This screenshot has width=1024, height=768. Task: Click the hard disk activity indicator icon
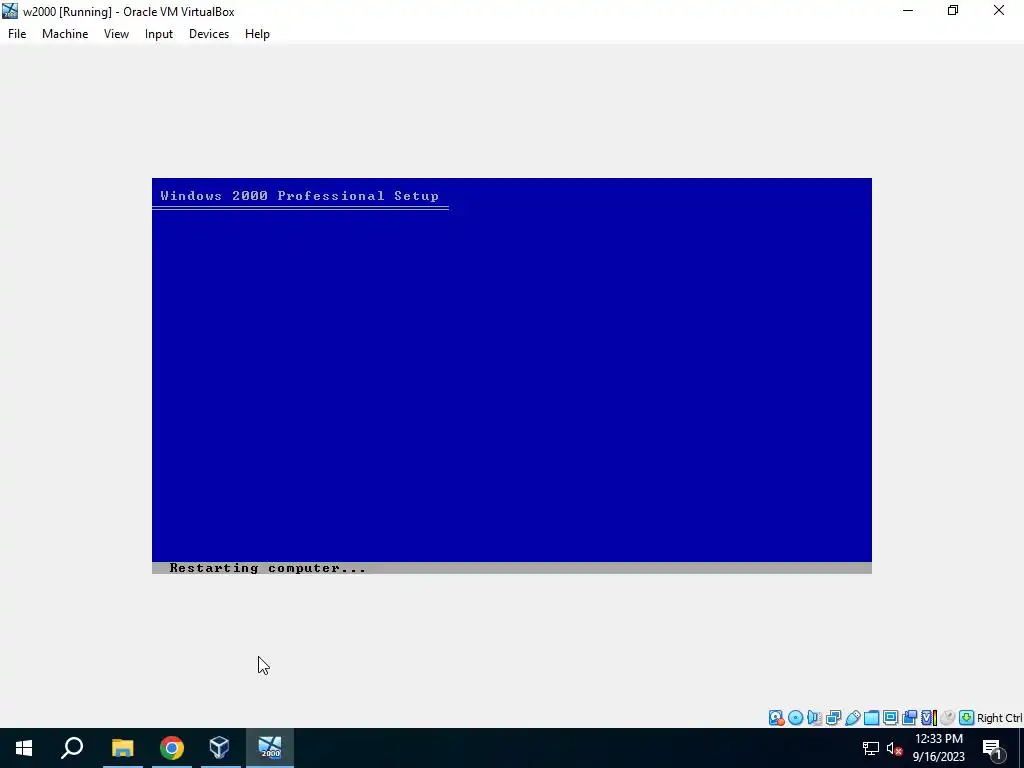click(x=776, y=718)
